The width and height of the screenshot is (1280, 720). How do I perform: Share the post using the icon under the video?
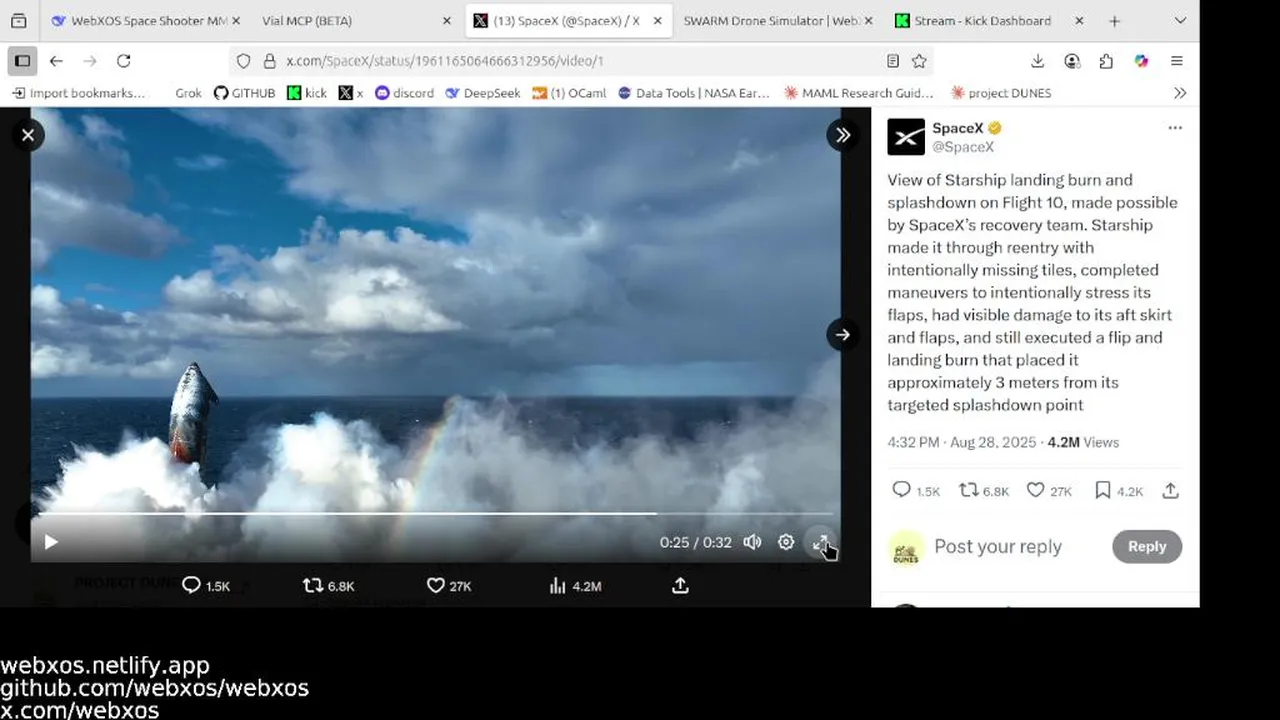(680, 586)
